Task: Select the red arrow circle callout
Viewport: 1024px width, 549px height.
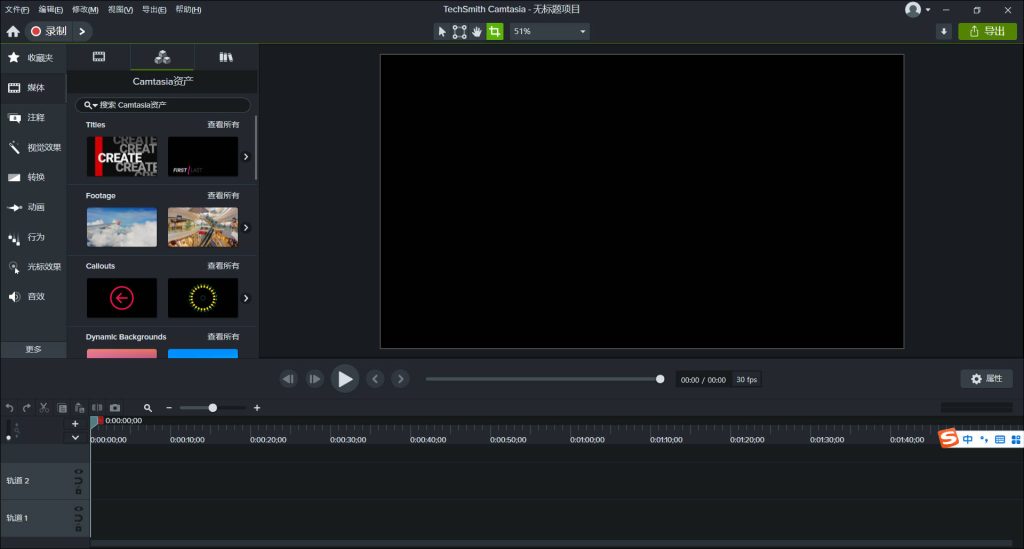Action: [x=122, y=298]
